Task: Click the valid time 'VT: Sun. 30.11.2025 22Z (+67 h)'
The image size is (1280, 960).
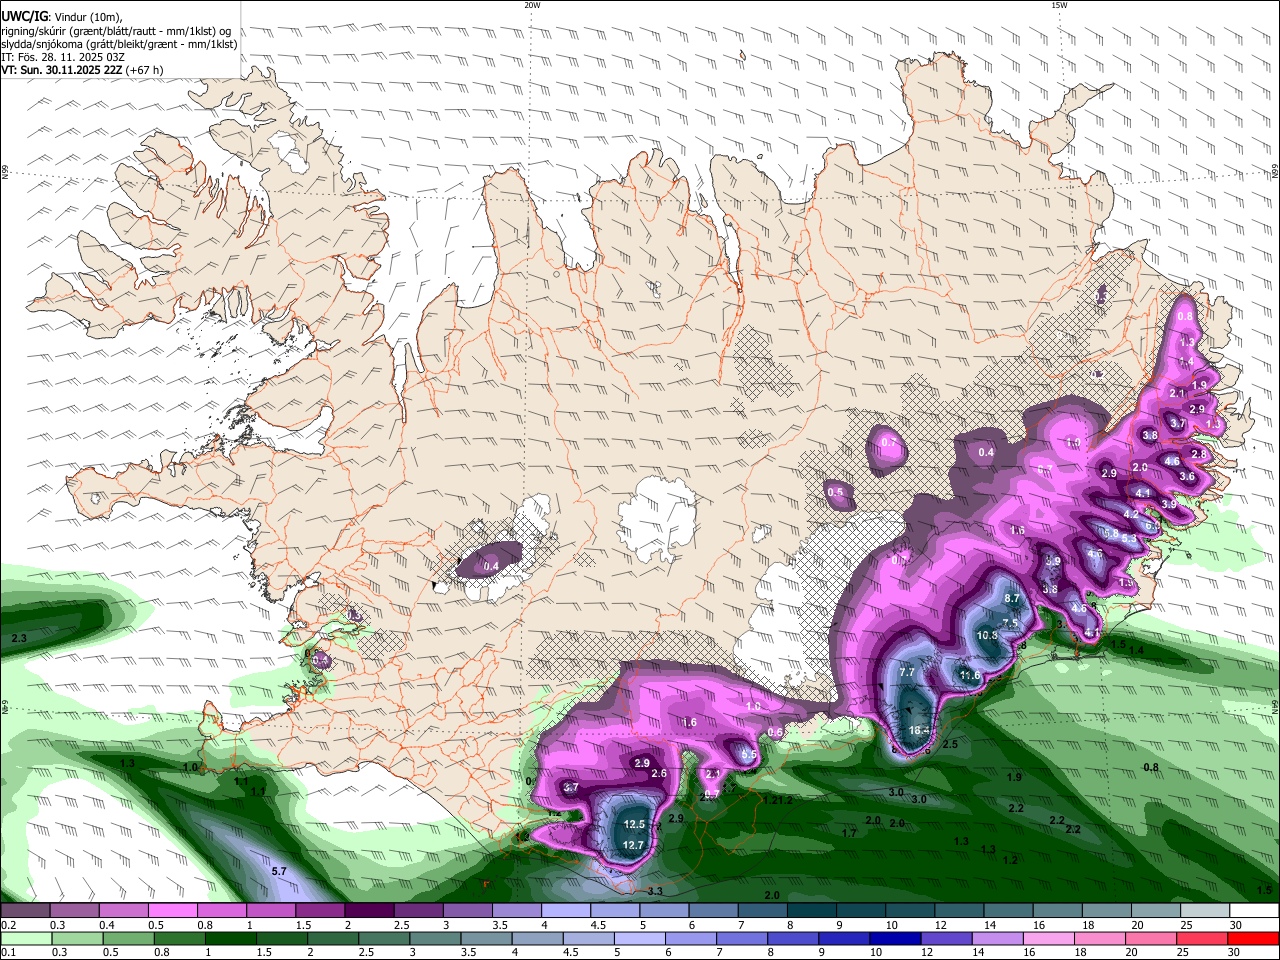Action: pos(82,70)
